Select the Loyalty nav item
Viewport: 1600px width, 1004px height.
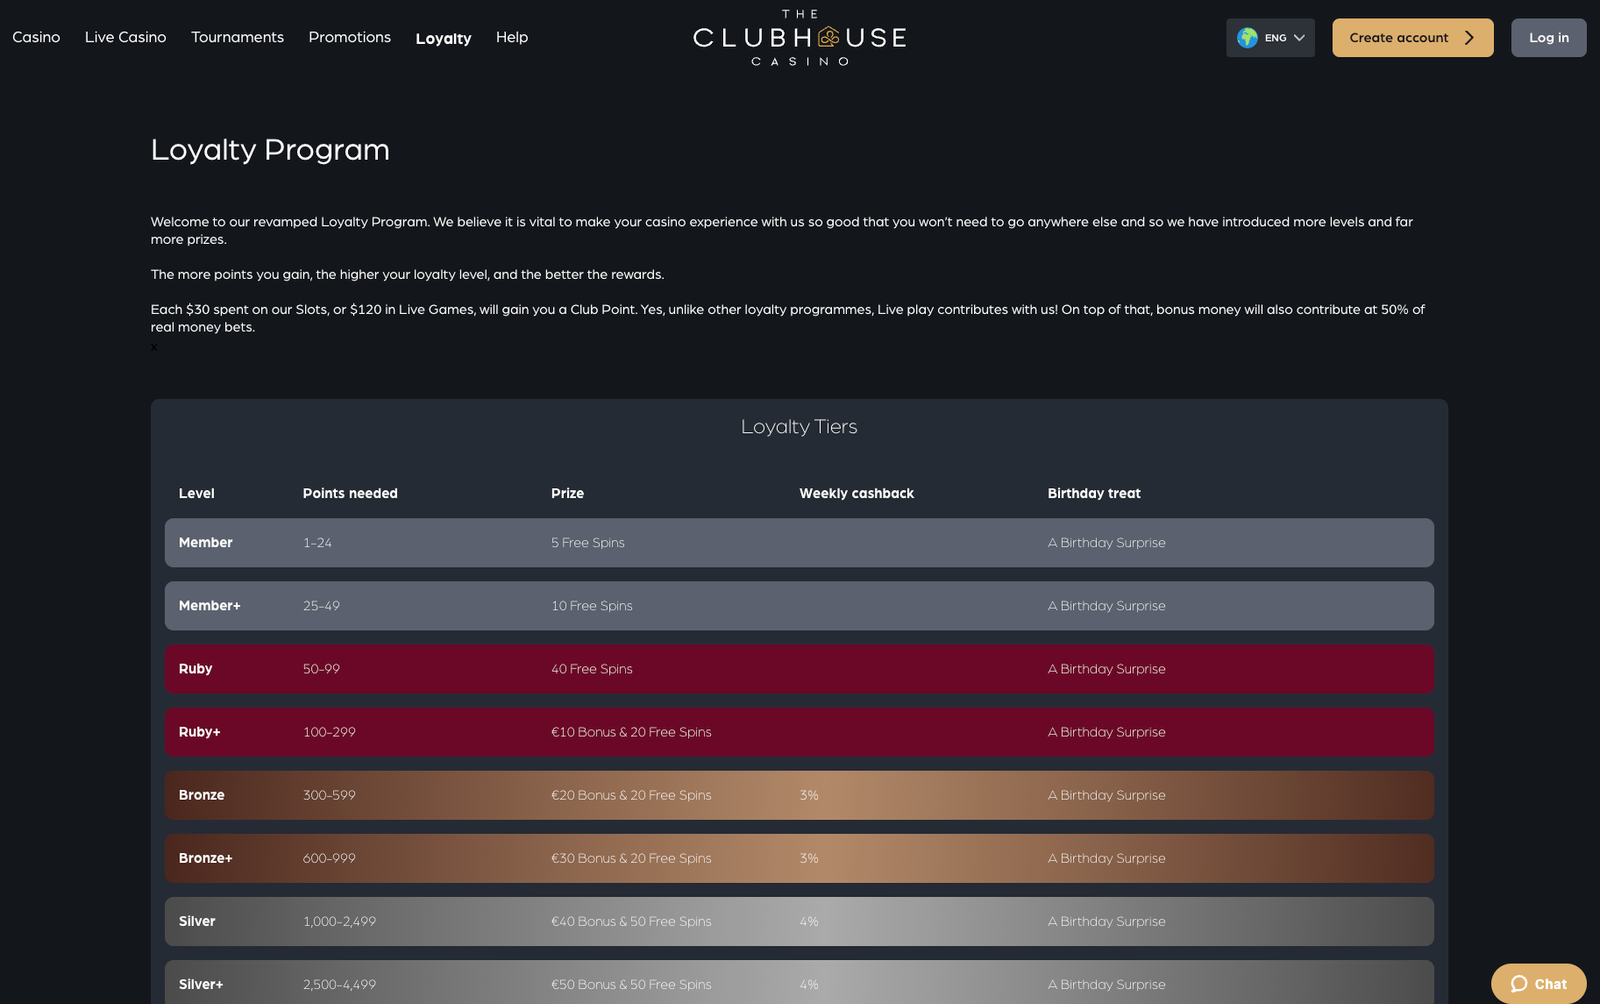pos(443,38)
